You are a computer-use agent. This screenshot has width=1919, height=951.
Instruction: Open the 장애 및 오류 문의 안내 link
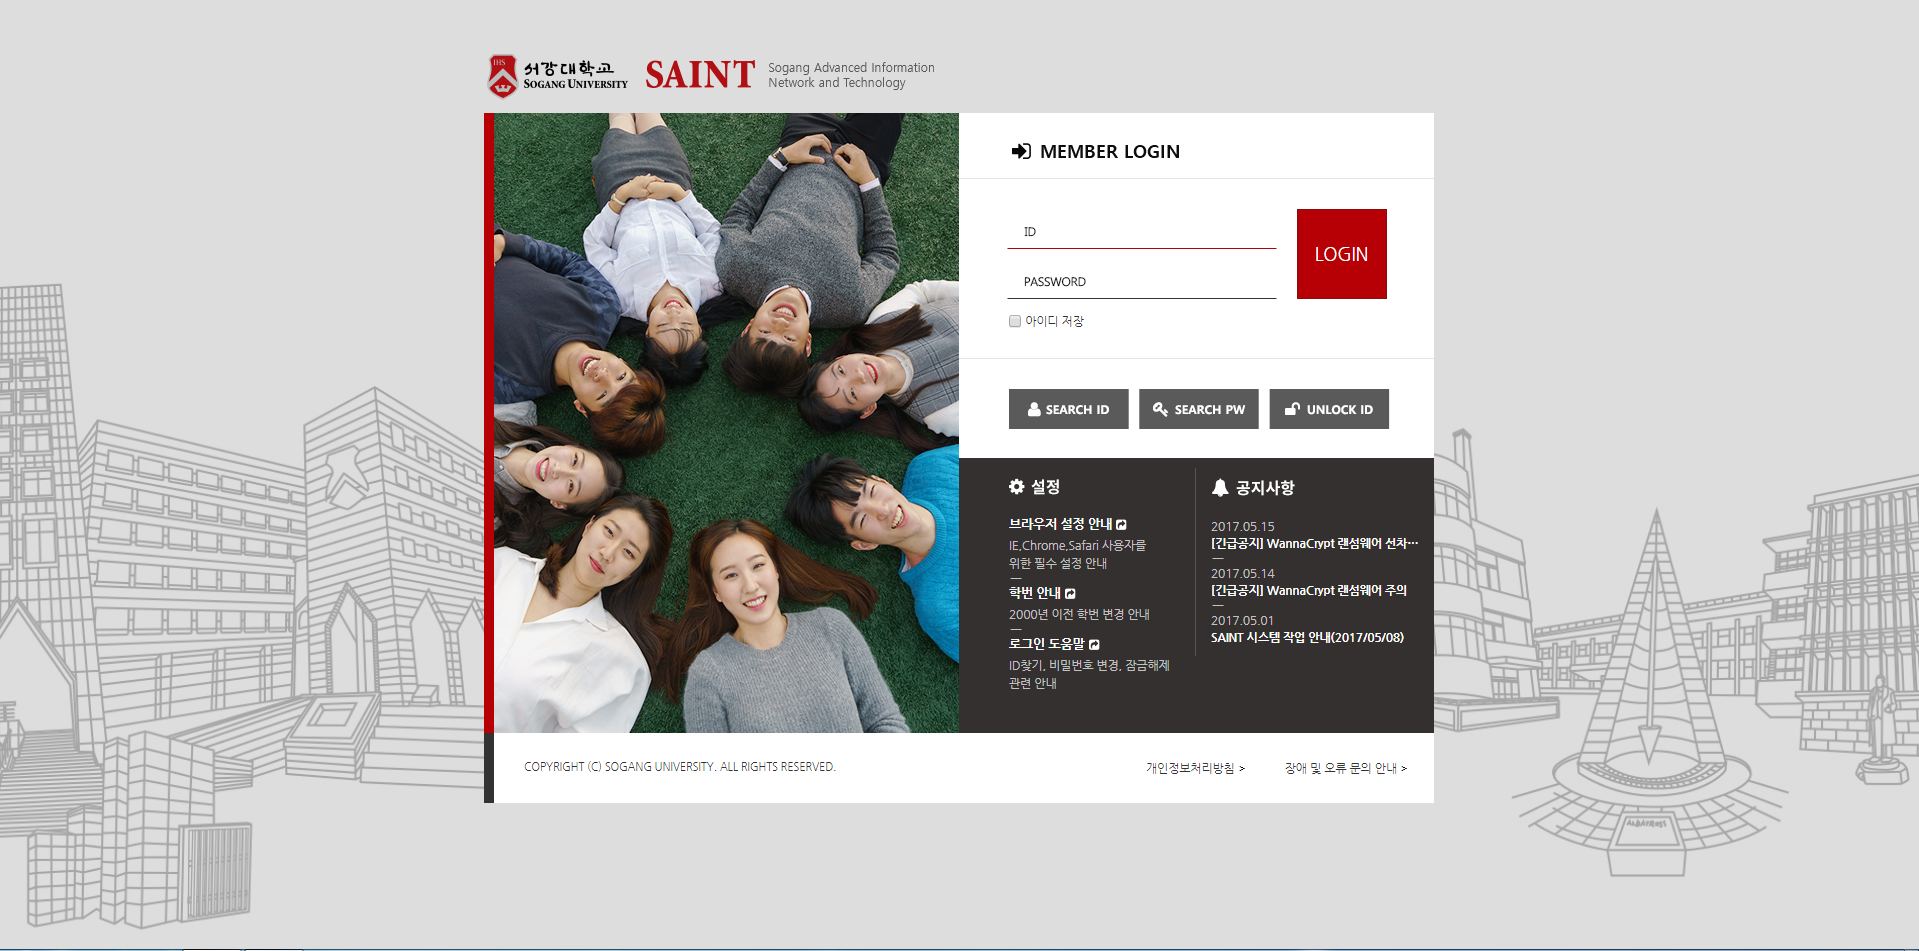(1344, 768)
